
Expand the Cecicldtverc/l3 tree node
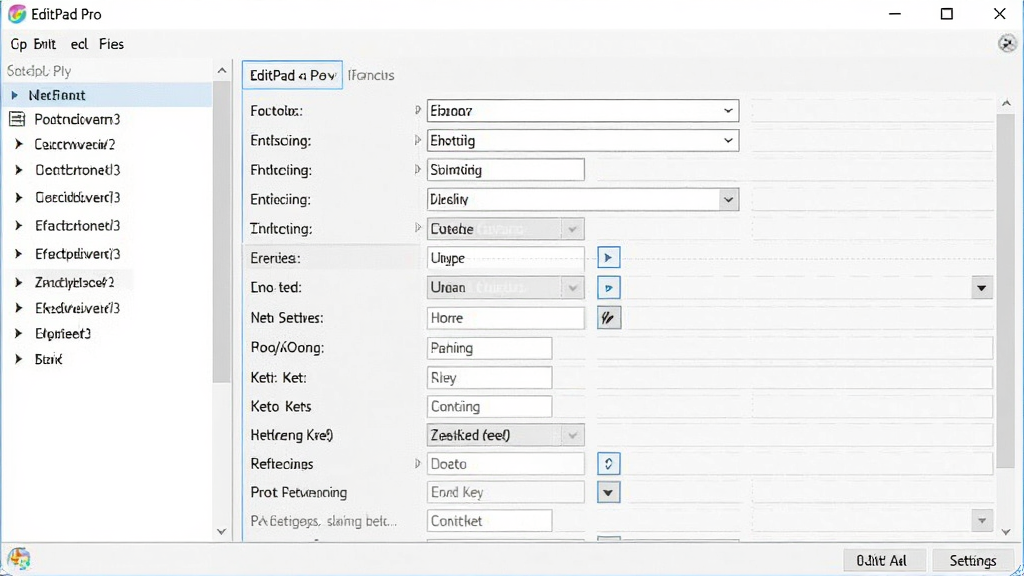coord(19,197)
